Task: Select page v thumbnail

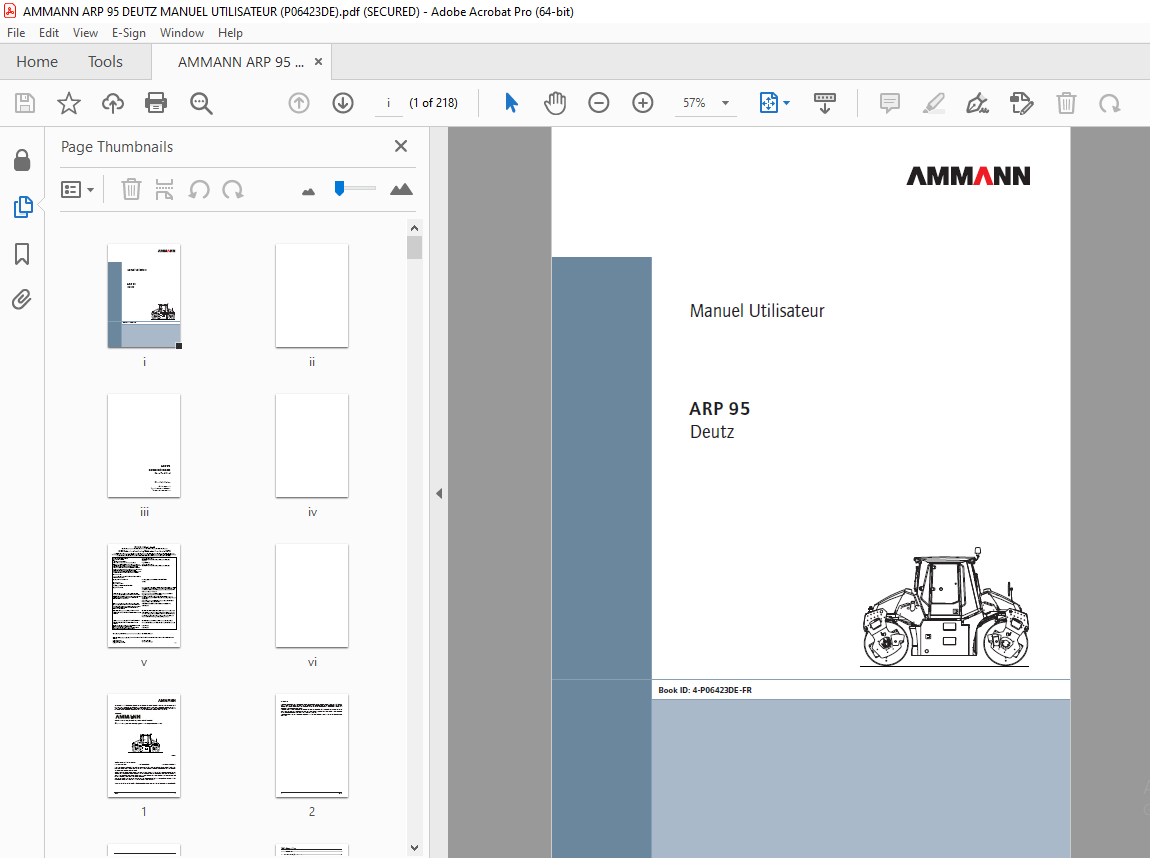Action: click(144, 595)
